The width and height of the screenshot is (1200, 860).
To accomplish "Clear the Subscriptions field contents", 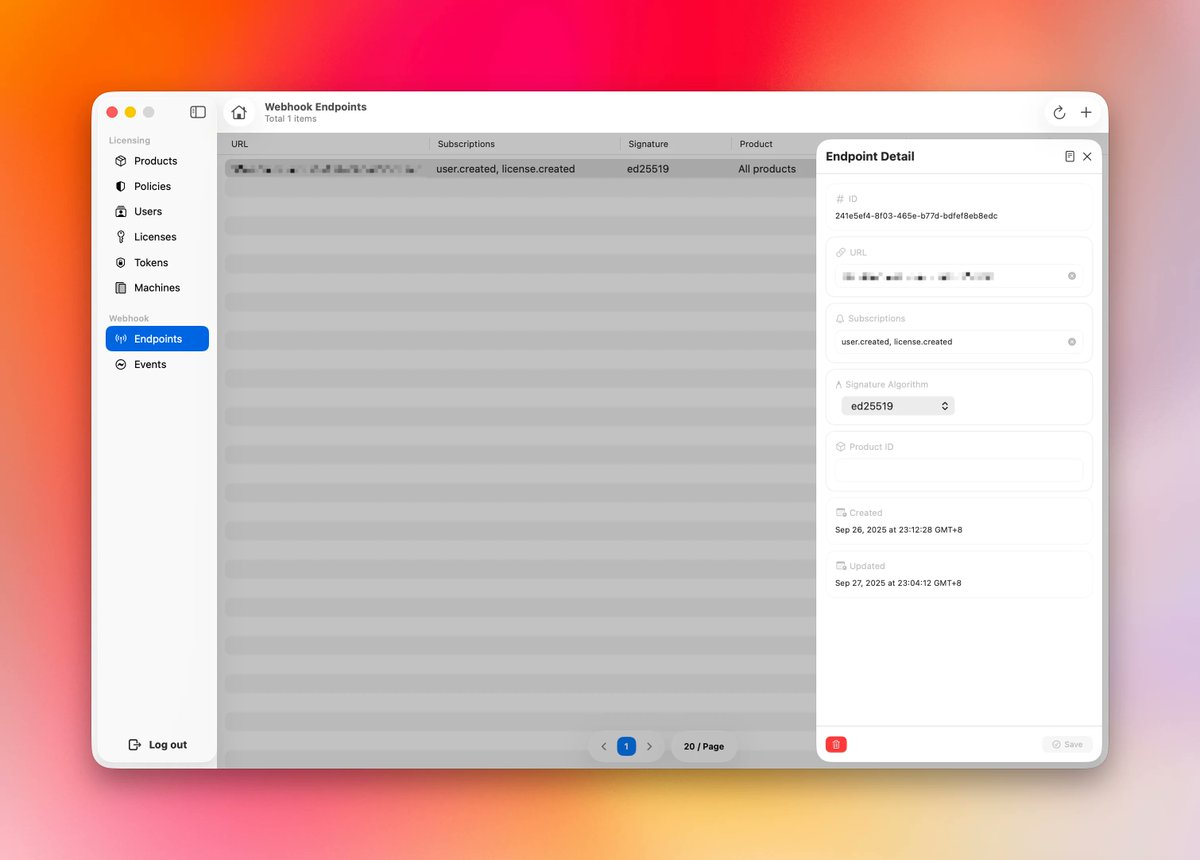I will pos(1072,342).
